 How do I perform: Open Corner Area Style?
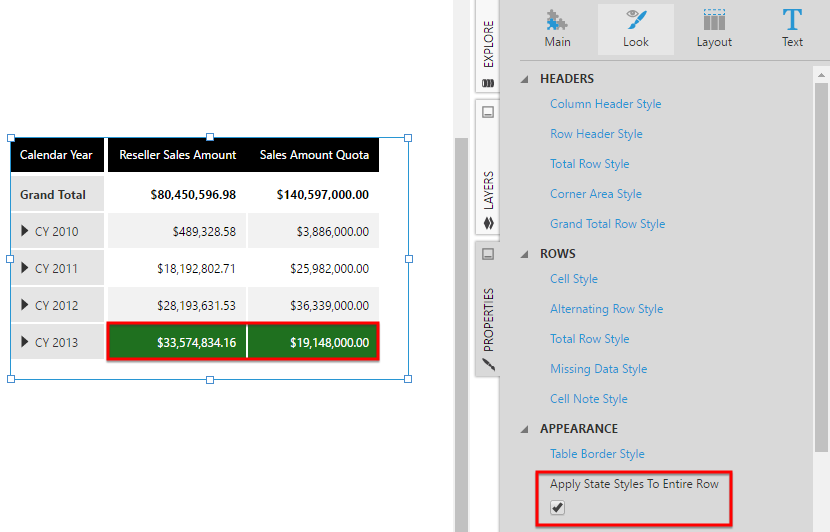pos(596,194)
